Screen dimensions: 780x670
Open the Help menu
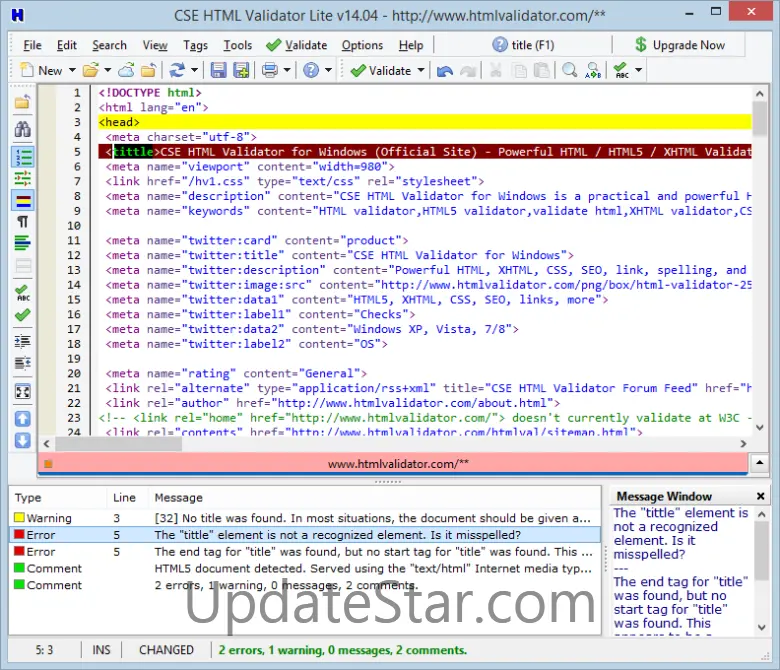pos(411,45)
